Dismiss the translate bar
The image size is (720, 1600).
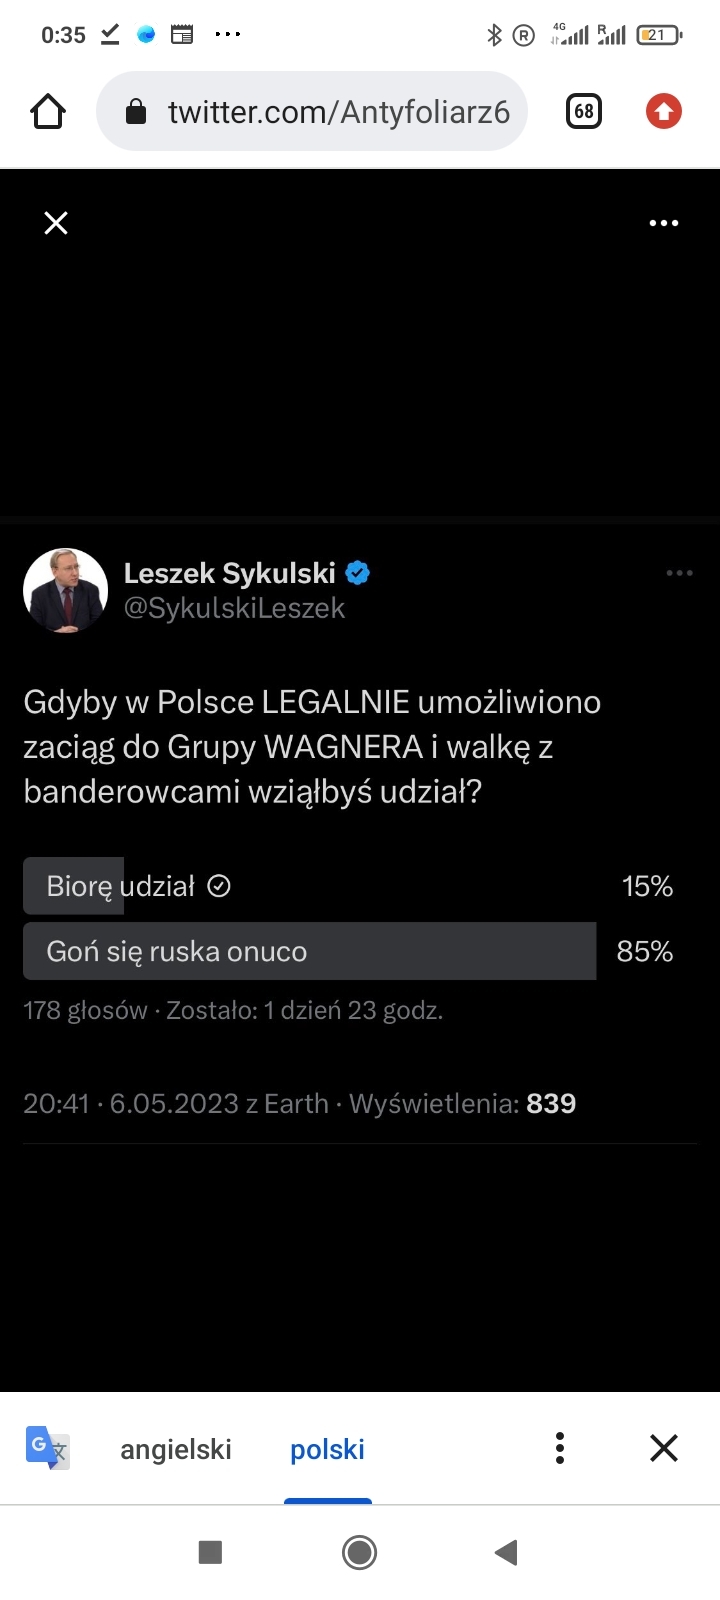click(x=664, y=1448)
